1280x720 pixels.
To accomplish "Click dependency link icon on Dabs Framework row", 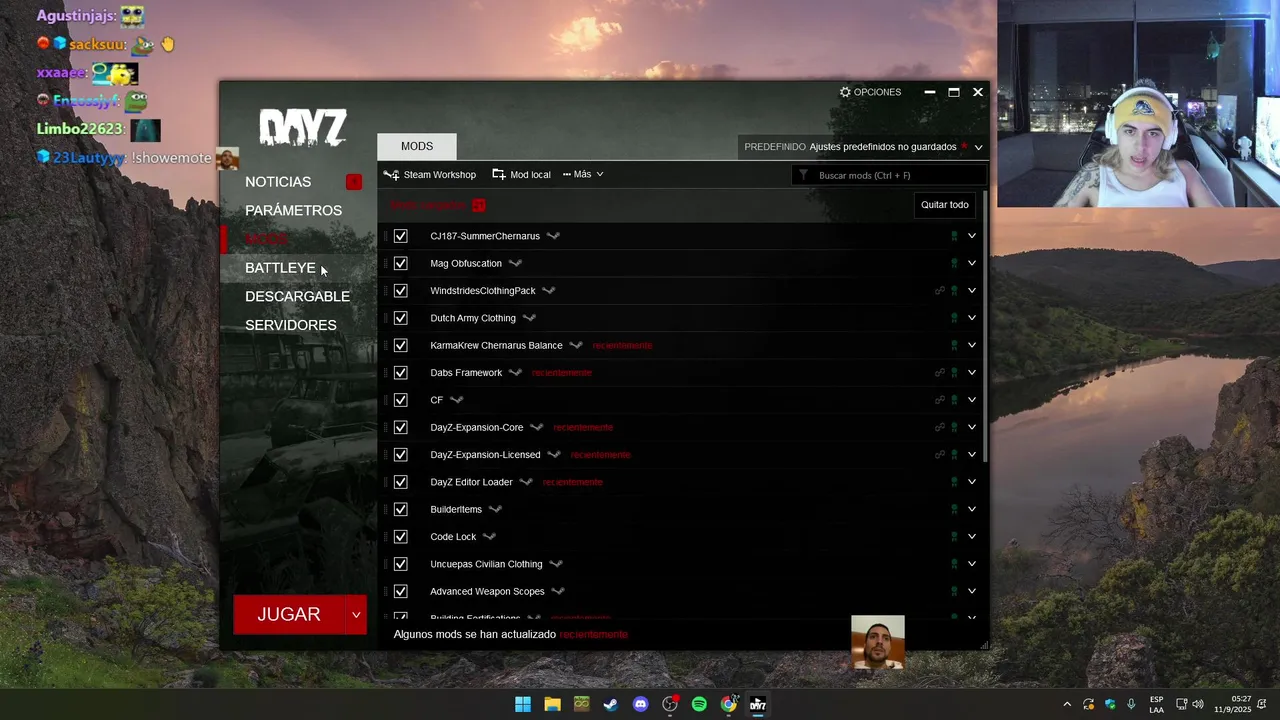I will coord(939,373).
